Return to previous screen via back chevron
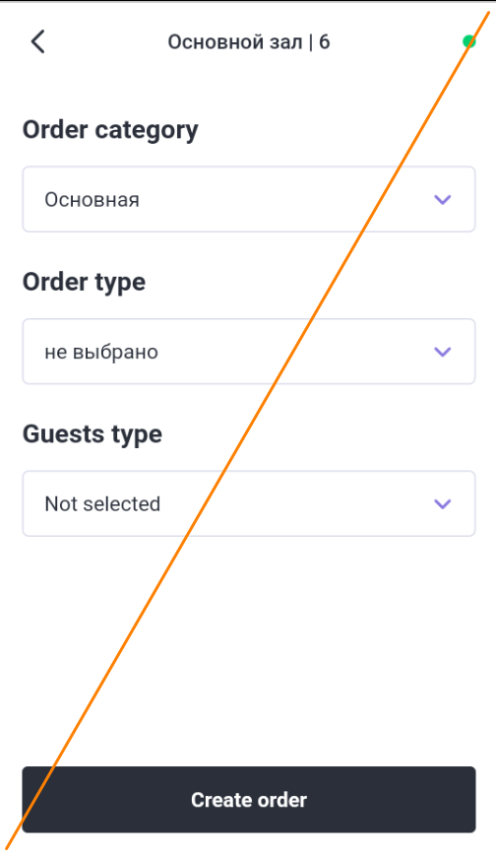 pyautogui.click(x=38, y=41)
